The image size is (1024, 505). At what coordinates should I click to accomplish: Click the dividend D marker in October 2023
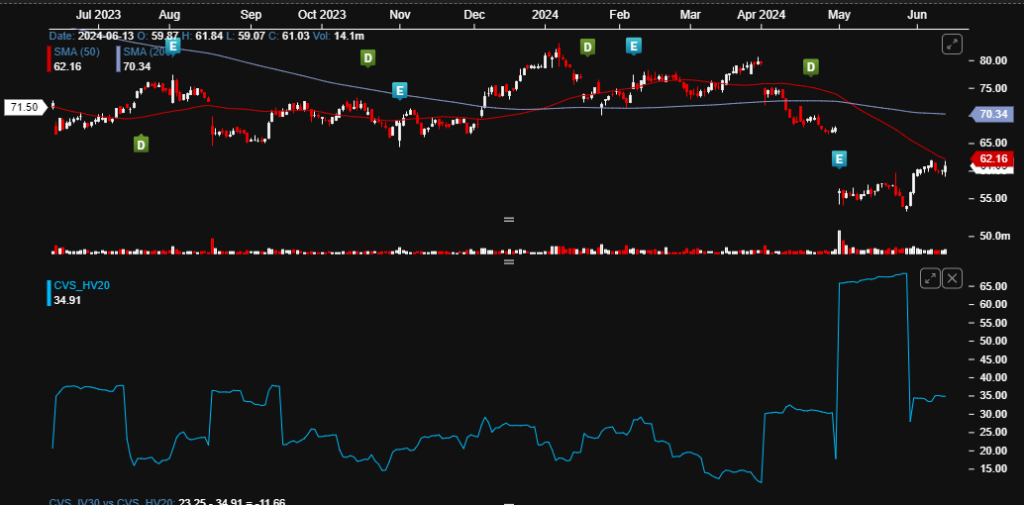click(x=368, y=59)
